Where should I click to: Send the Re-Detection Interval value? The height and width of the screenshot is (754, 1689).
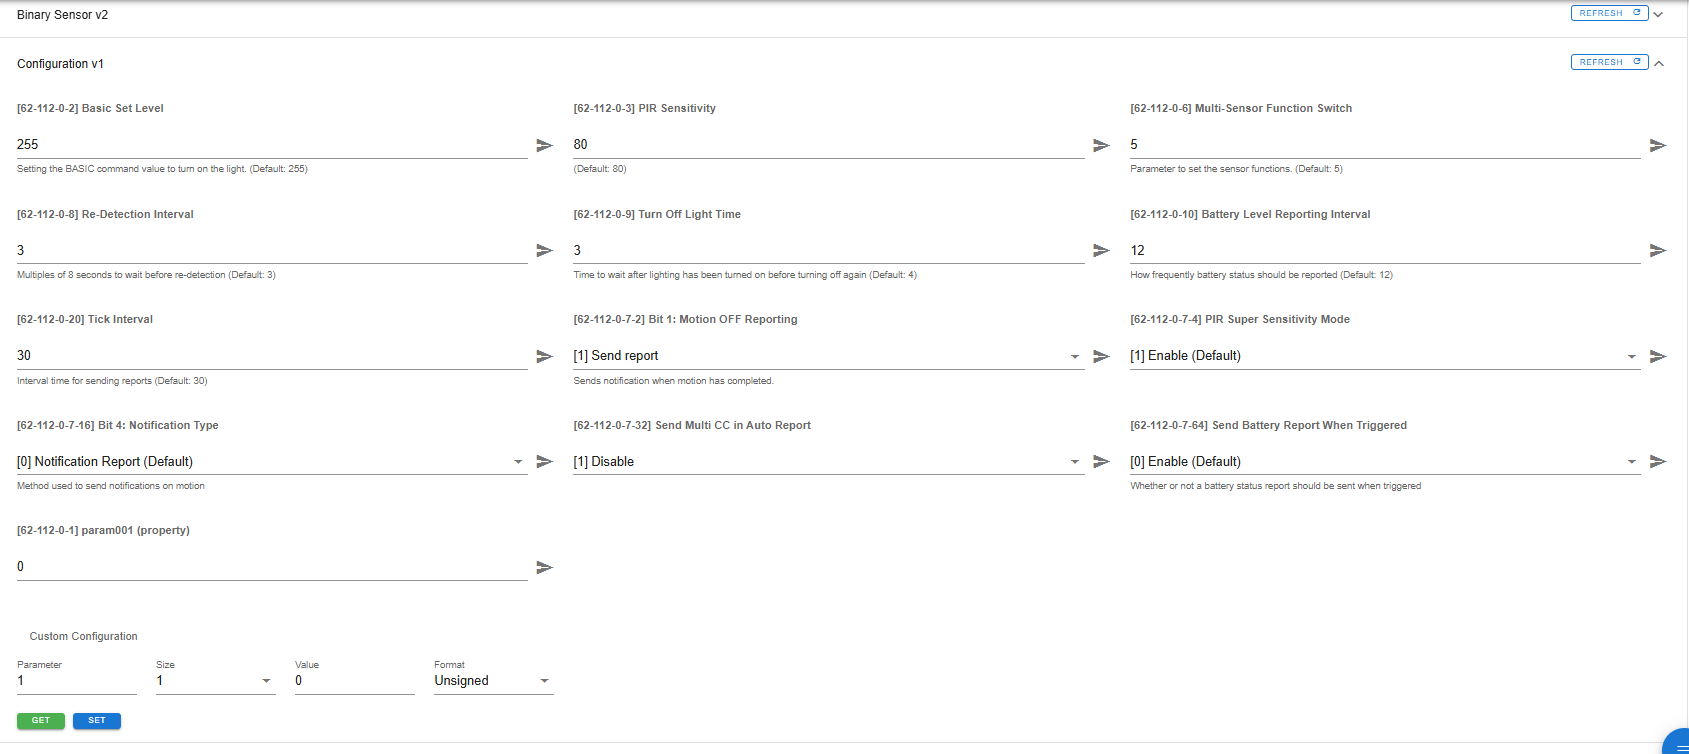coord(544,250)
